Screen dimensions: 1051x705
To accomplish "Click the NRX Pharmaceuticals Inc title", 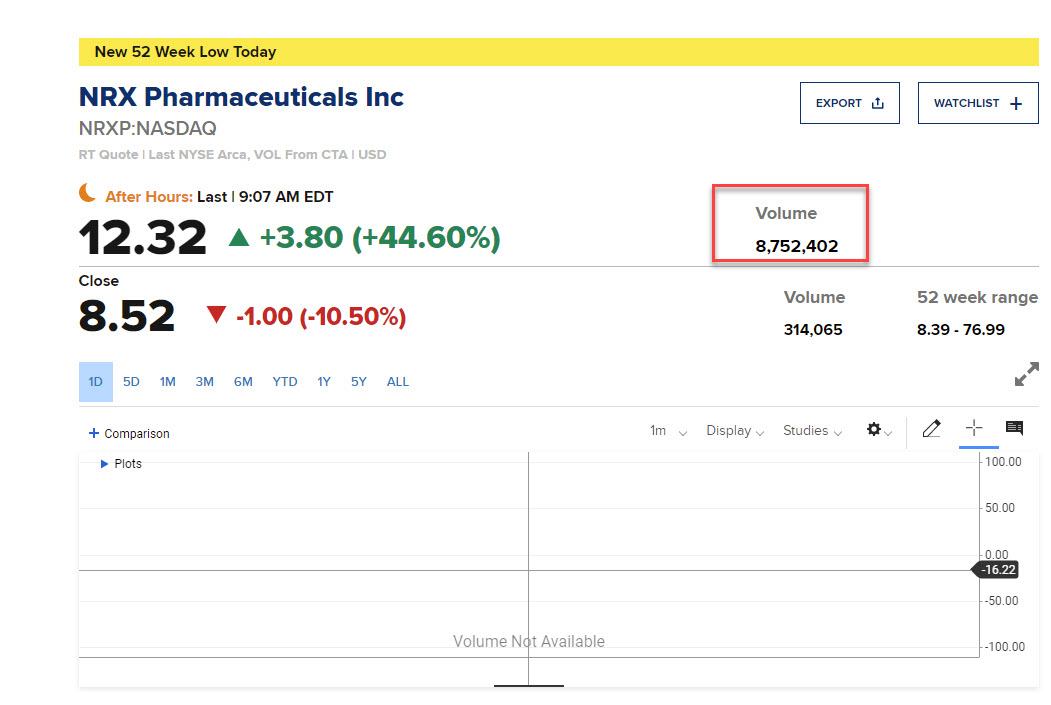I will [x=241, y=97].
